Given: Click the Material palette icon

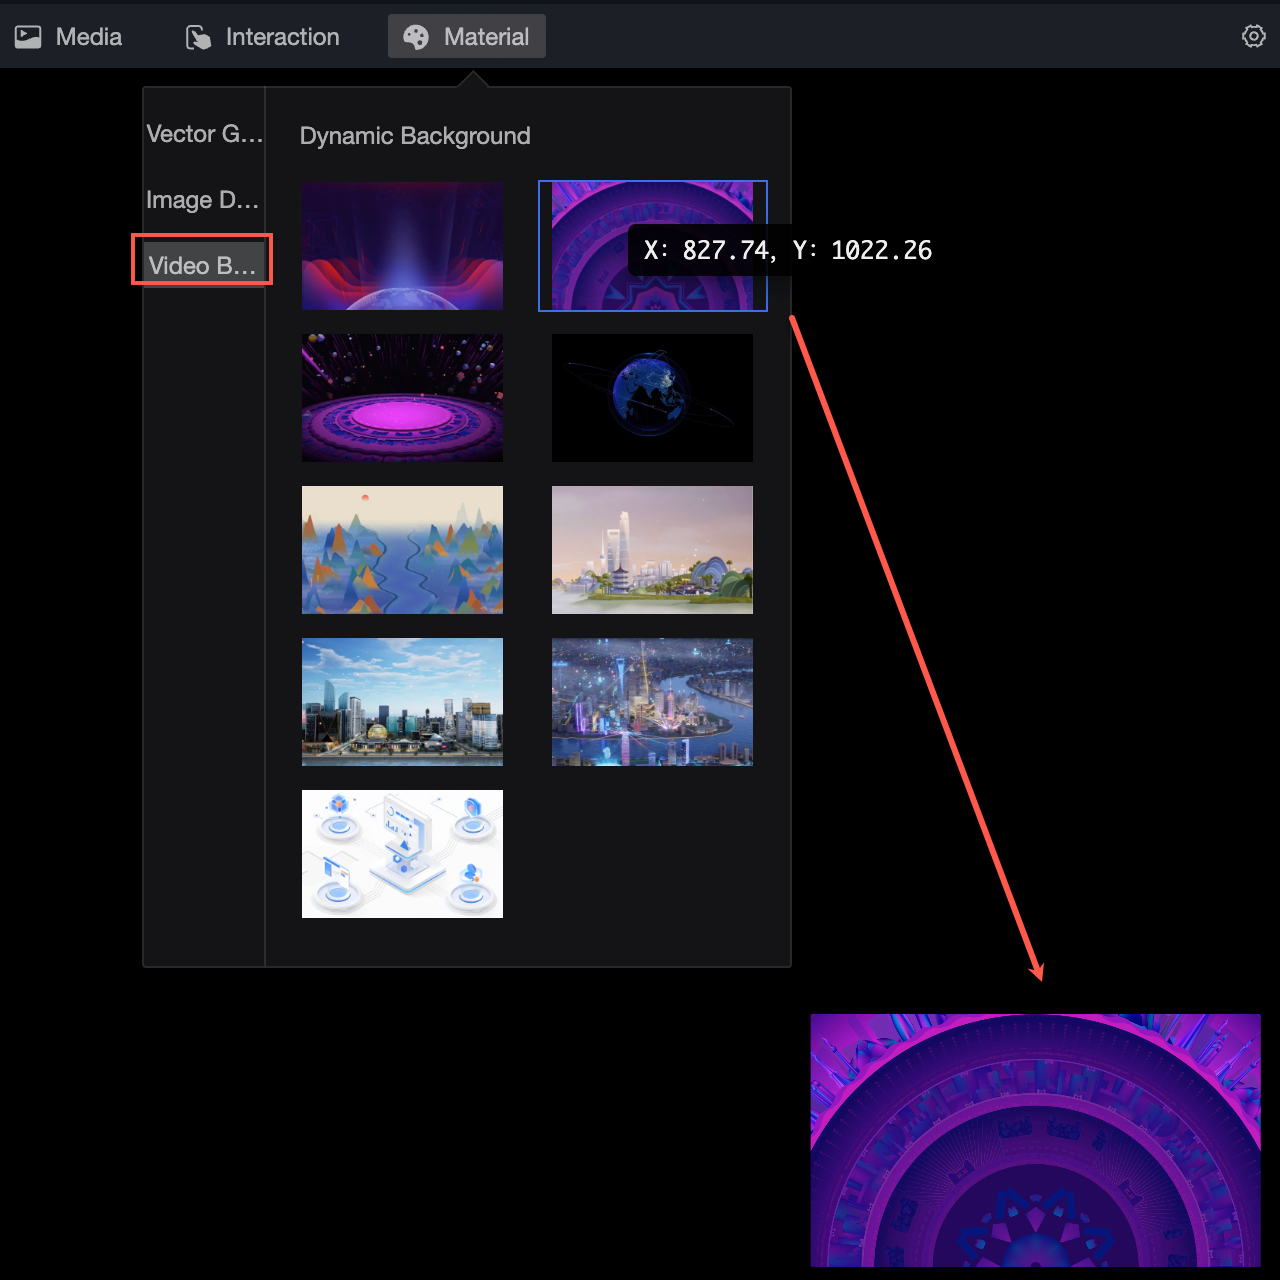Looking at the screenshot, I should [416, 37].
